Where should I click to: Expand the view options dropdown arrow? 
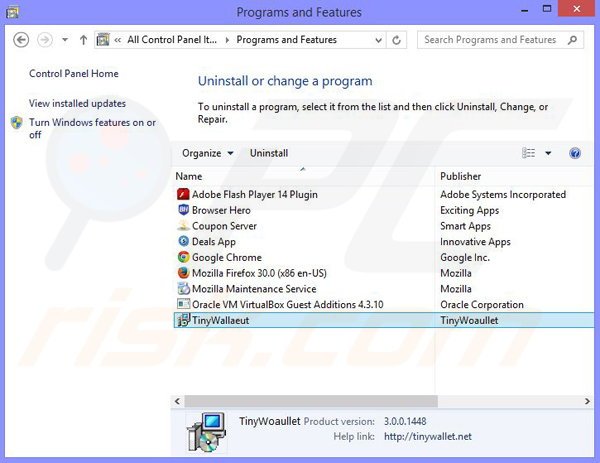click(x=548, y=153)
